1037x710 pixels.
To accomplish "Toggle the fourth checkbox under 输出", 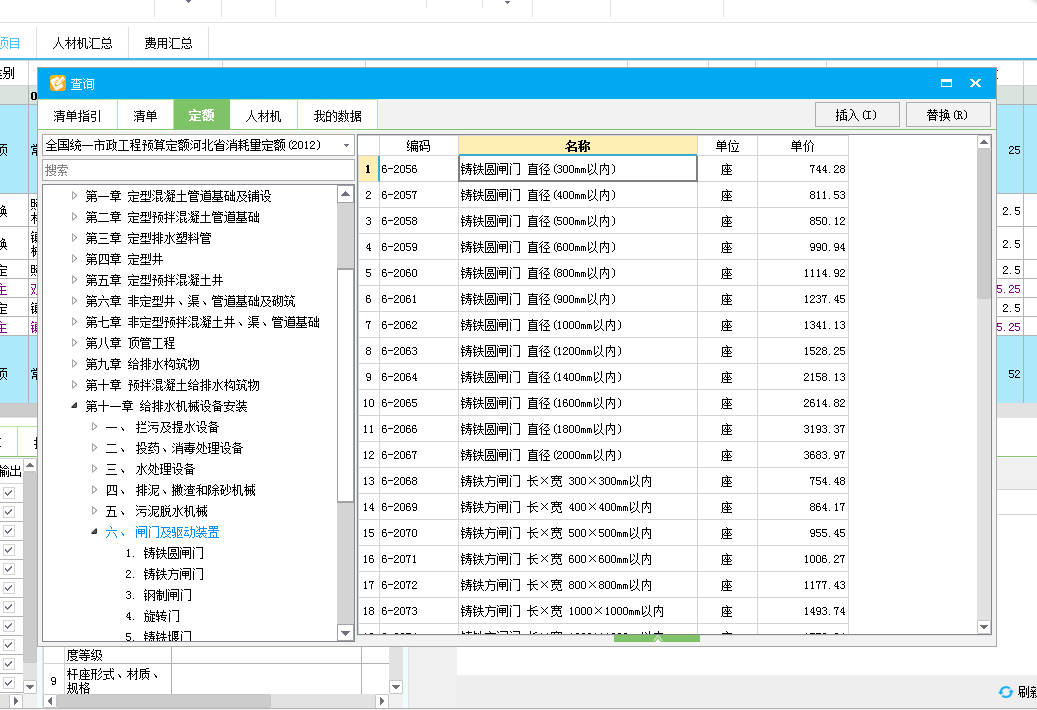I will [x=9, y=549].
